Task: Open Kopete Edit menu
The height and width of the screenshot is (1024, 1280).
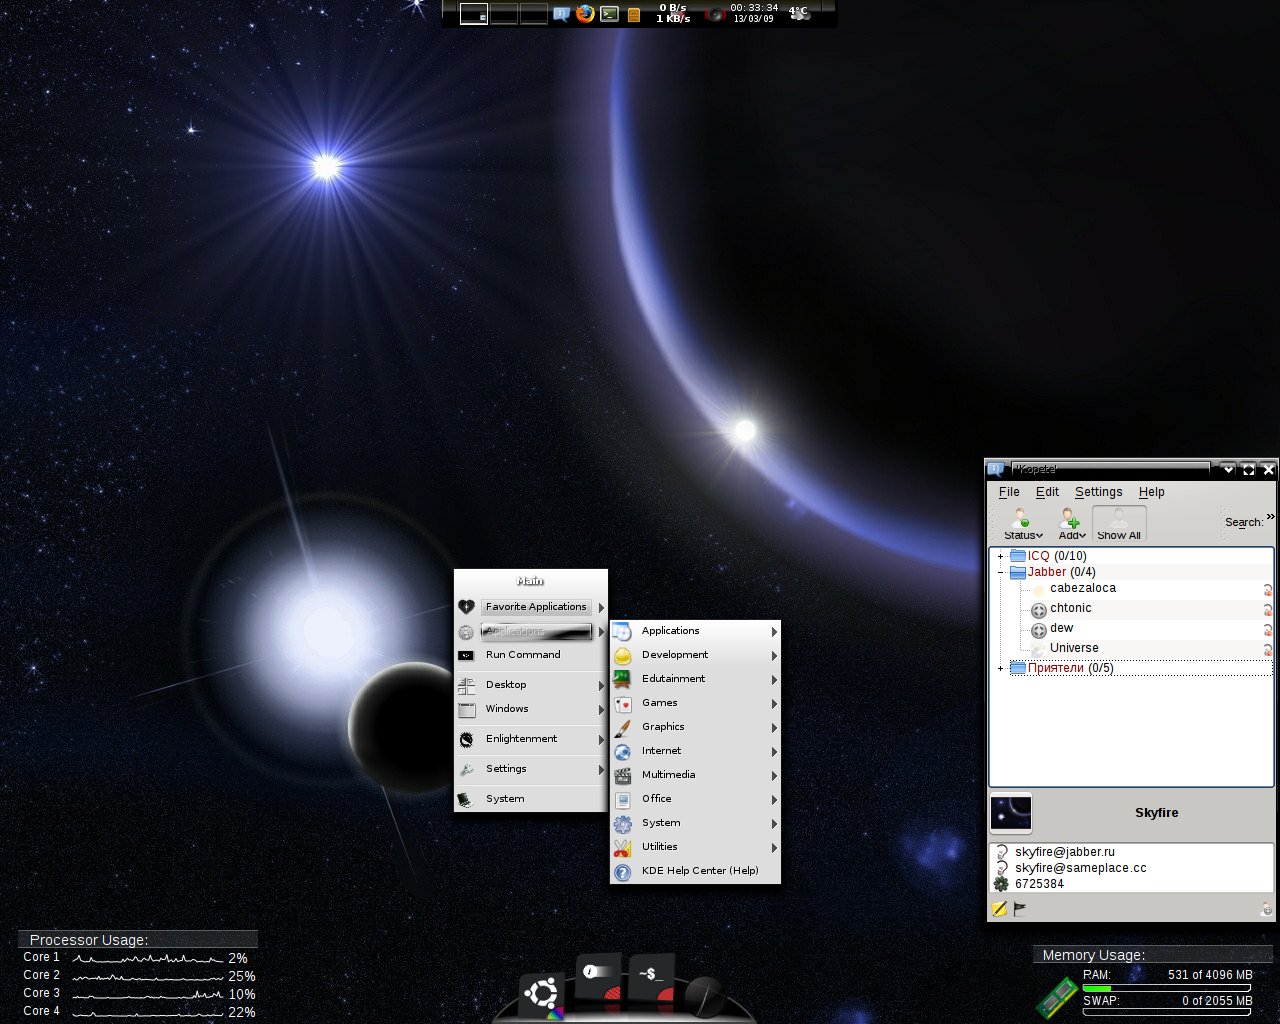Action: [1047, 492]
